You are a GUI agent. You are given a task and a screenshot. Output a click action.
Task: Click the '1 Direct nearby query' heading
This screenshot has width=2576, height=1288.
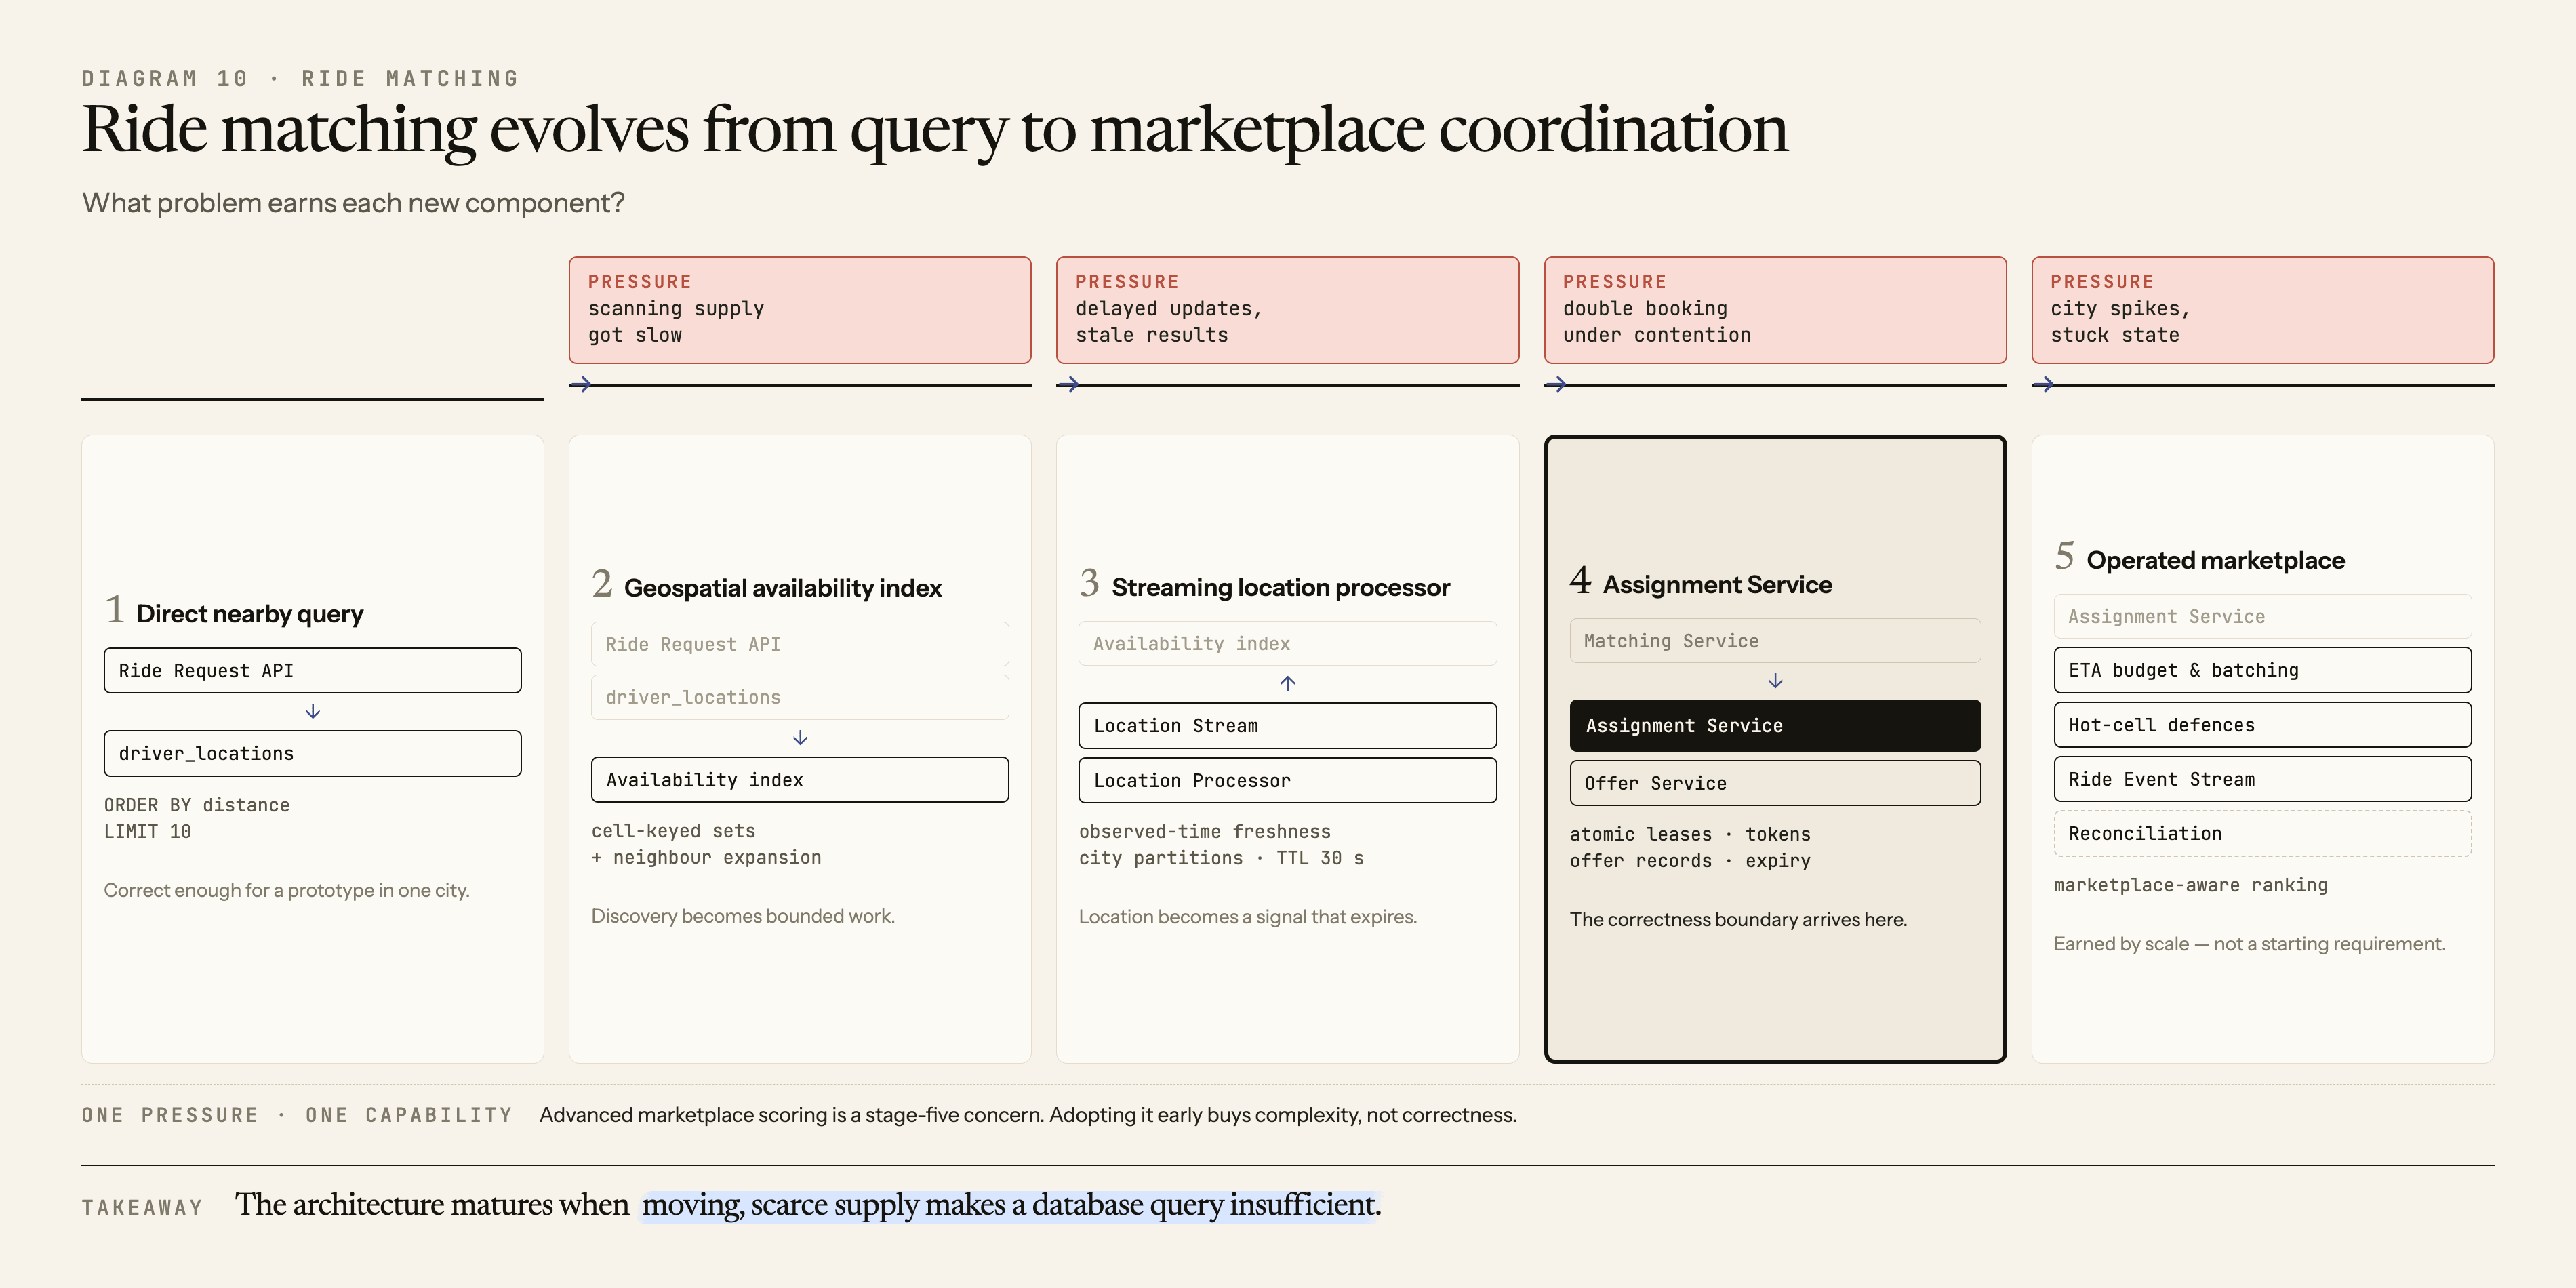[x=234, y=611]
